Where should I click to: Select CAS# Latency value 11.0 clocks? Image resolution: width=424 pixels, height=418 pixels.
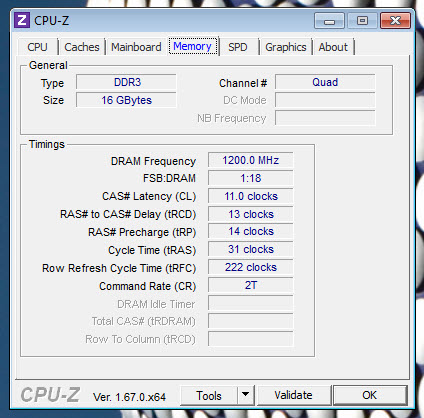251,196
